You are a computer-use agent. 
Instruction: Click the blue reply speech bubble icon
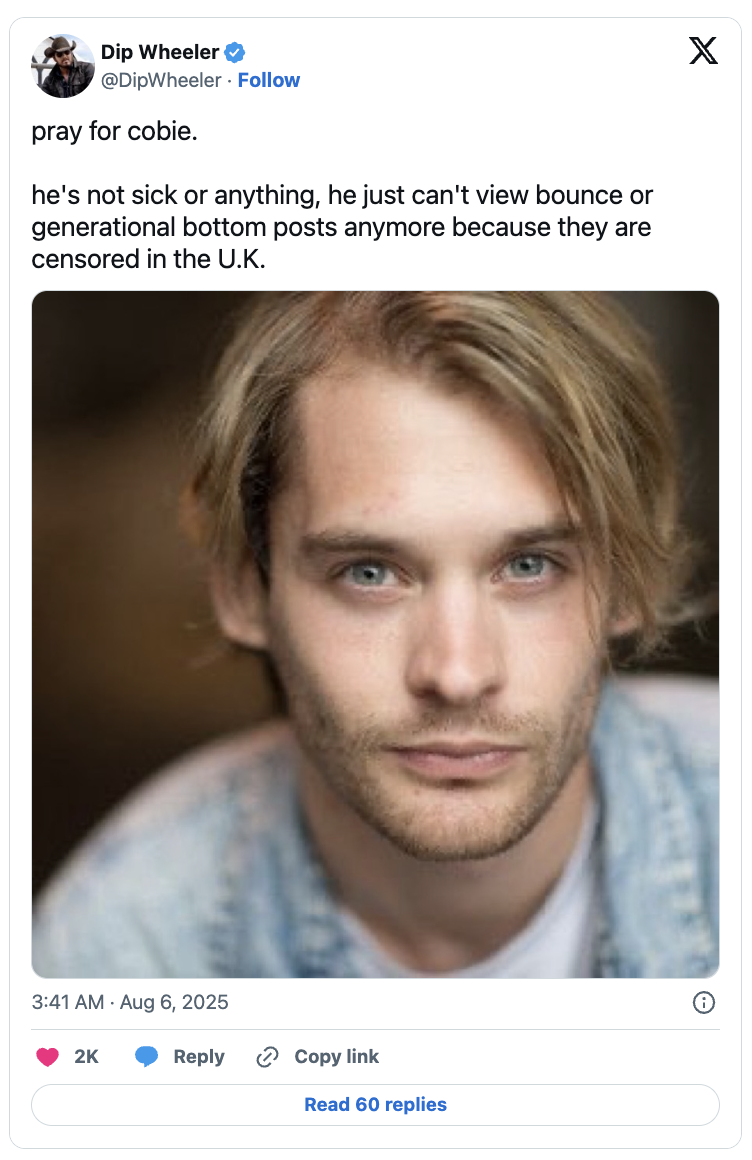pyautogui.click(x=147, y=1056)
